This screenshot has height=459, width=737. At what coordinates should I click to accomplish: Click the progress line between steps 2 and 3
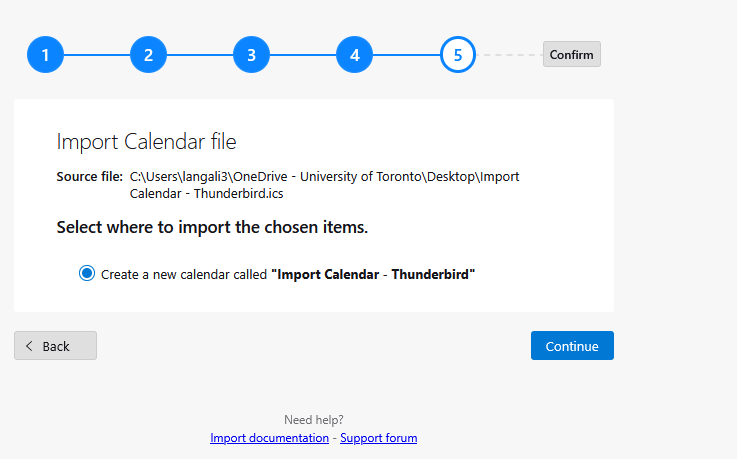[x=199, y=55]
